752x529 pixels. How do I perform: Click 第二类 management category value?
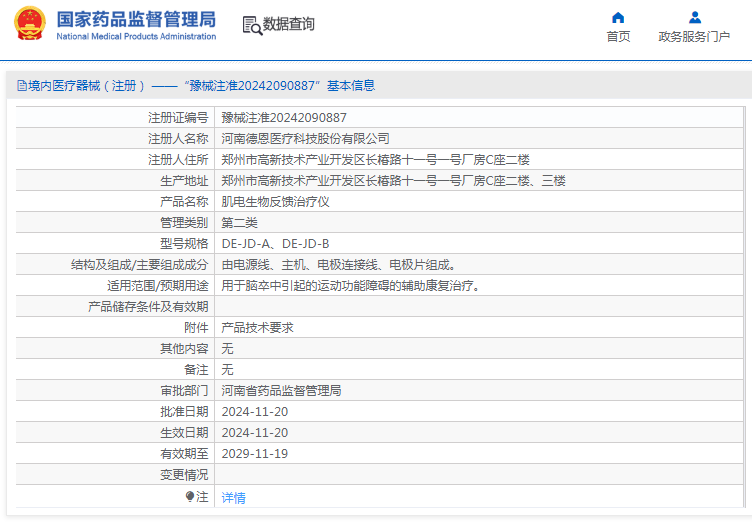(x=239, y=223)
